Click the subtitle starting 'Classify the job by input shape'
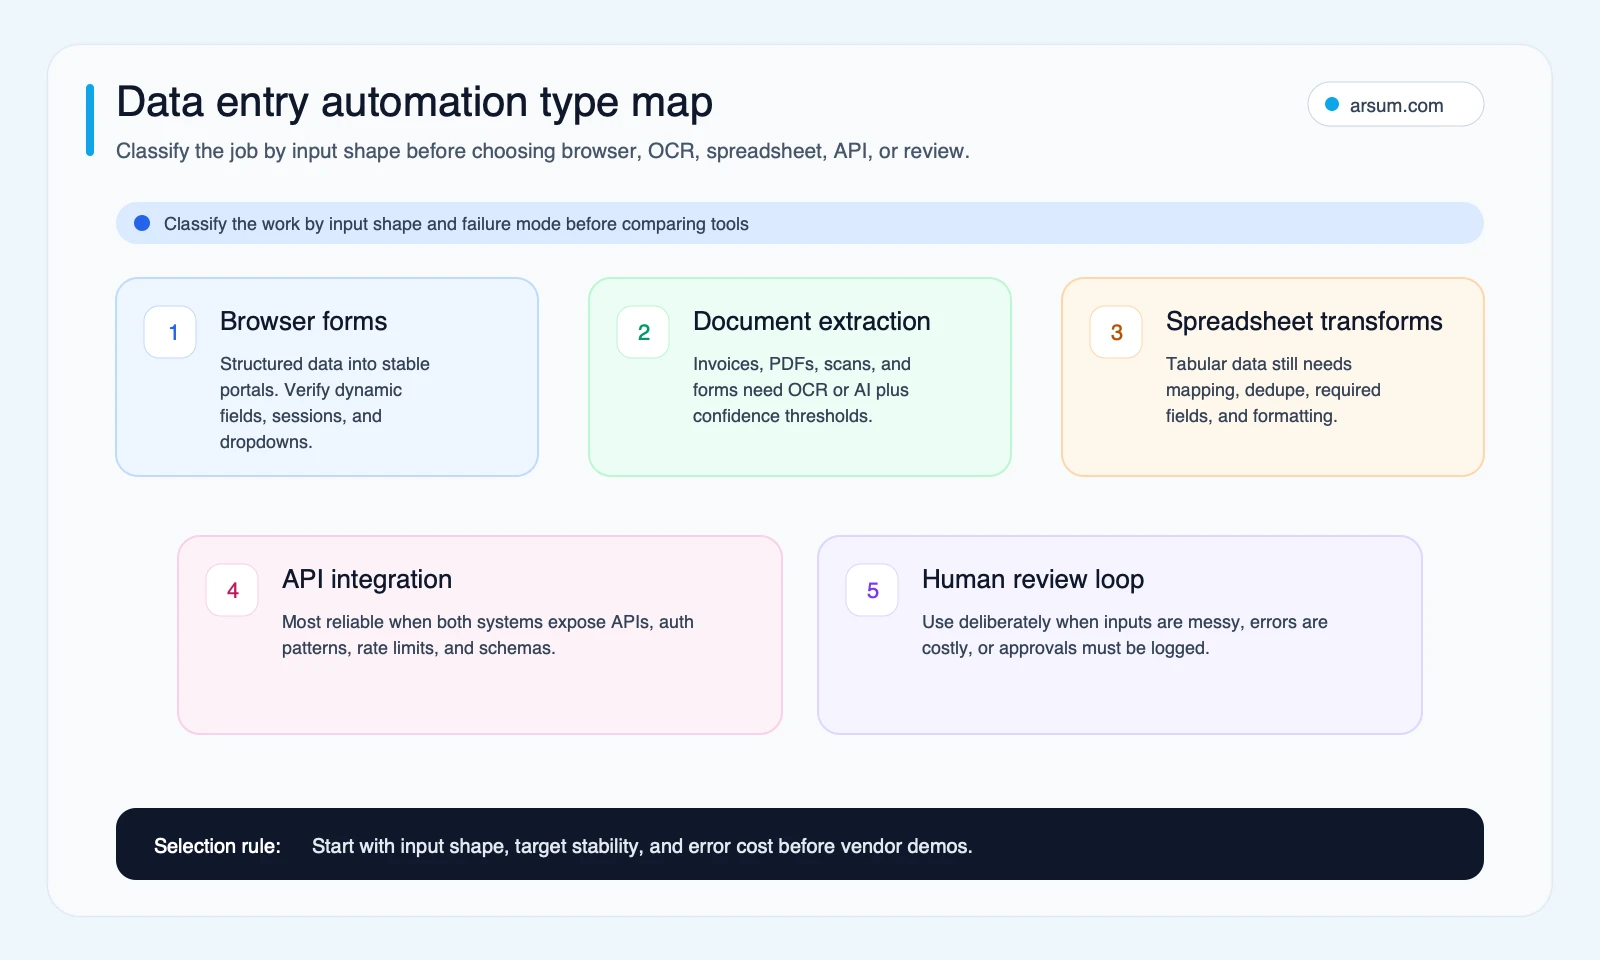The height and width of the screenshot is (960, 1600). (543, 151)
